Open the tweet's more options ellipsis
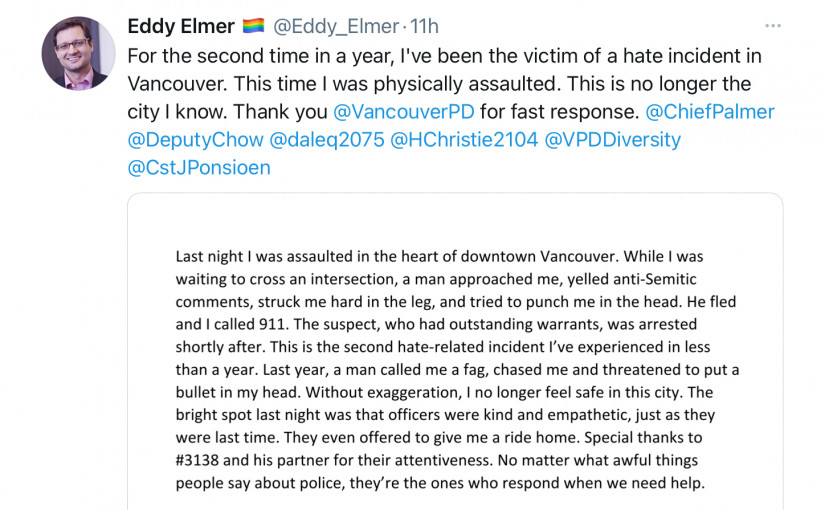 click(773, 26)
